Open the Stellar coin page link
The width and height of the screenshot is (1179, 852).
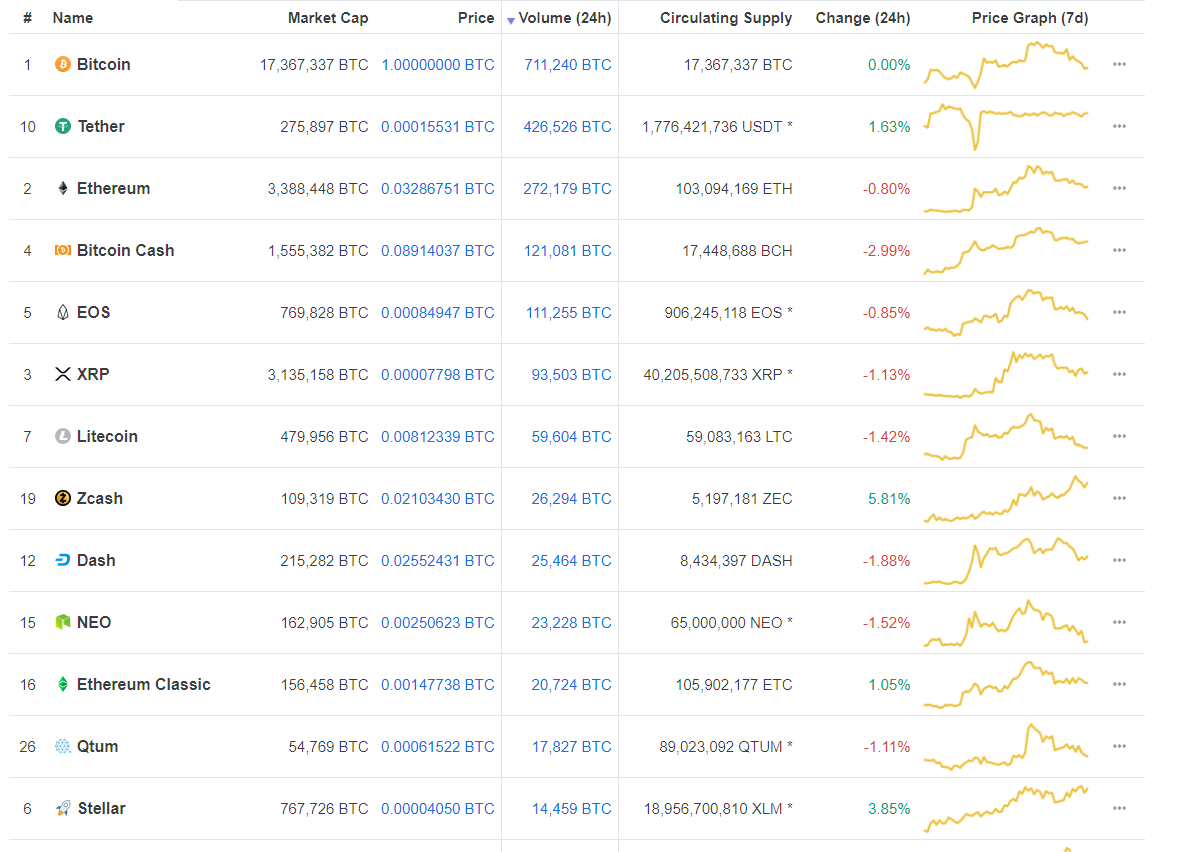click(102, 809)
